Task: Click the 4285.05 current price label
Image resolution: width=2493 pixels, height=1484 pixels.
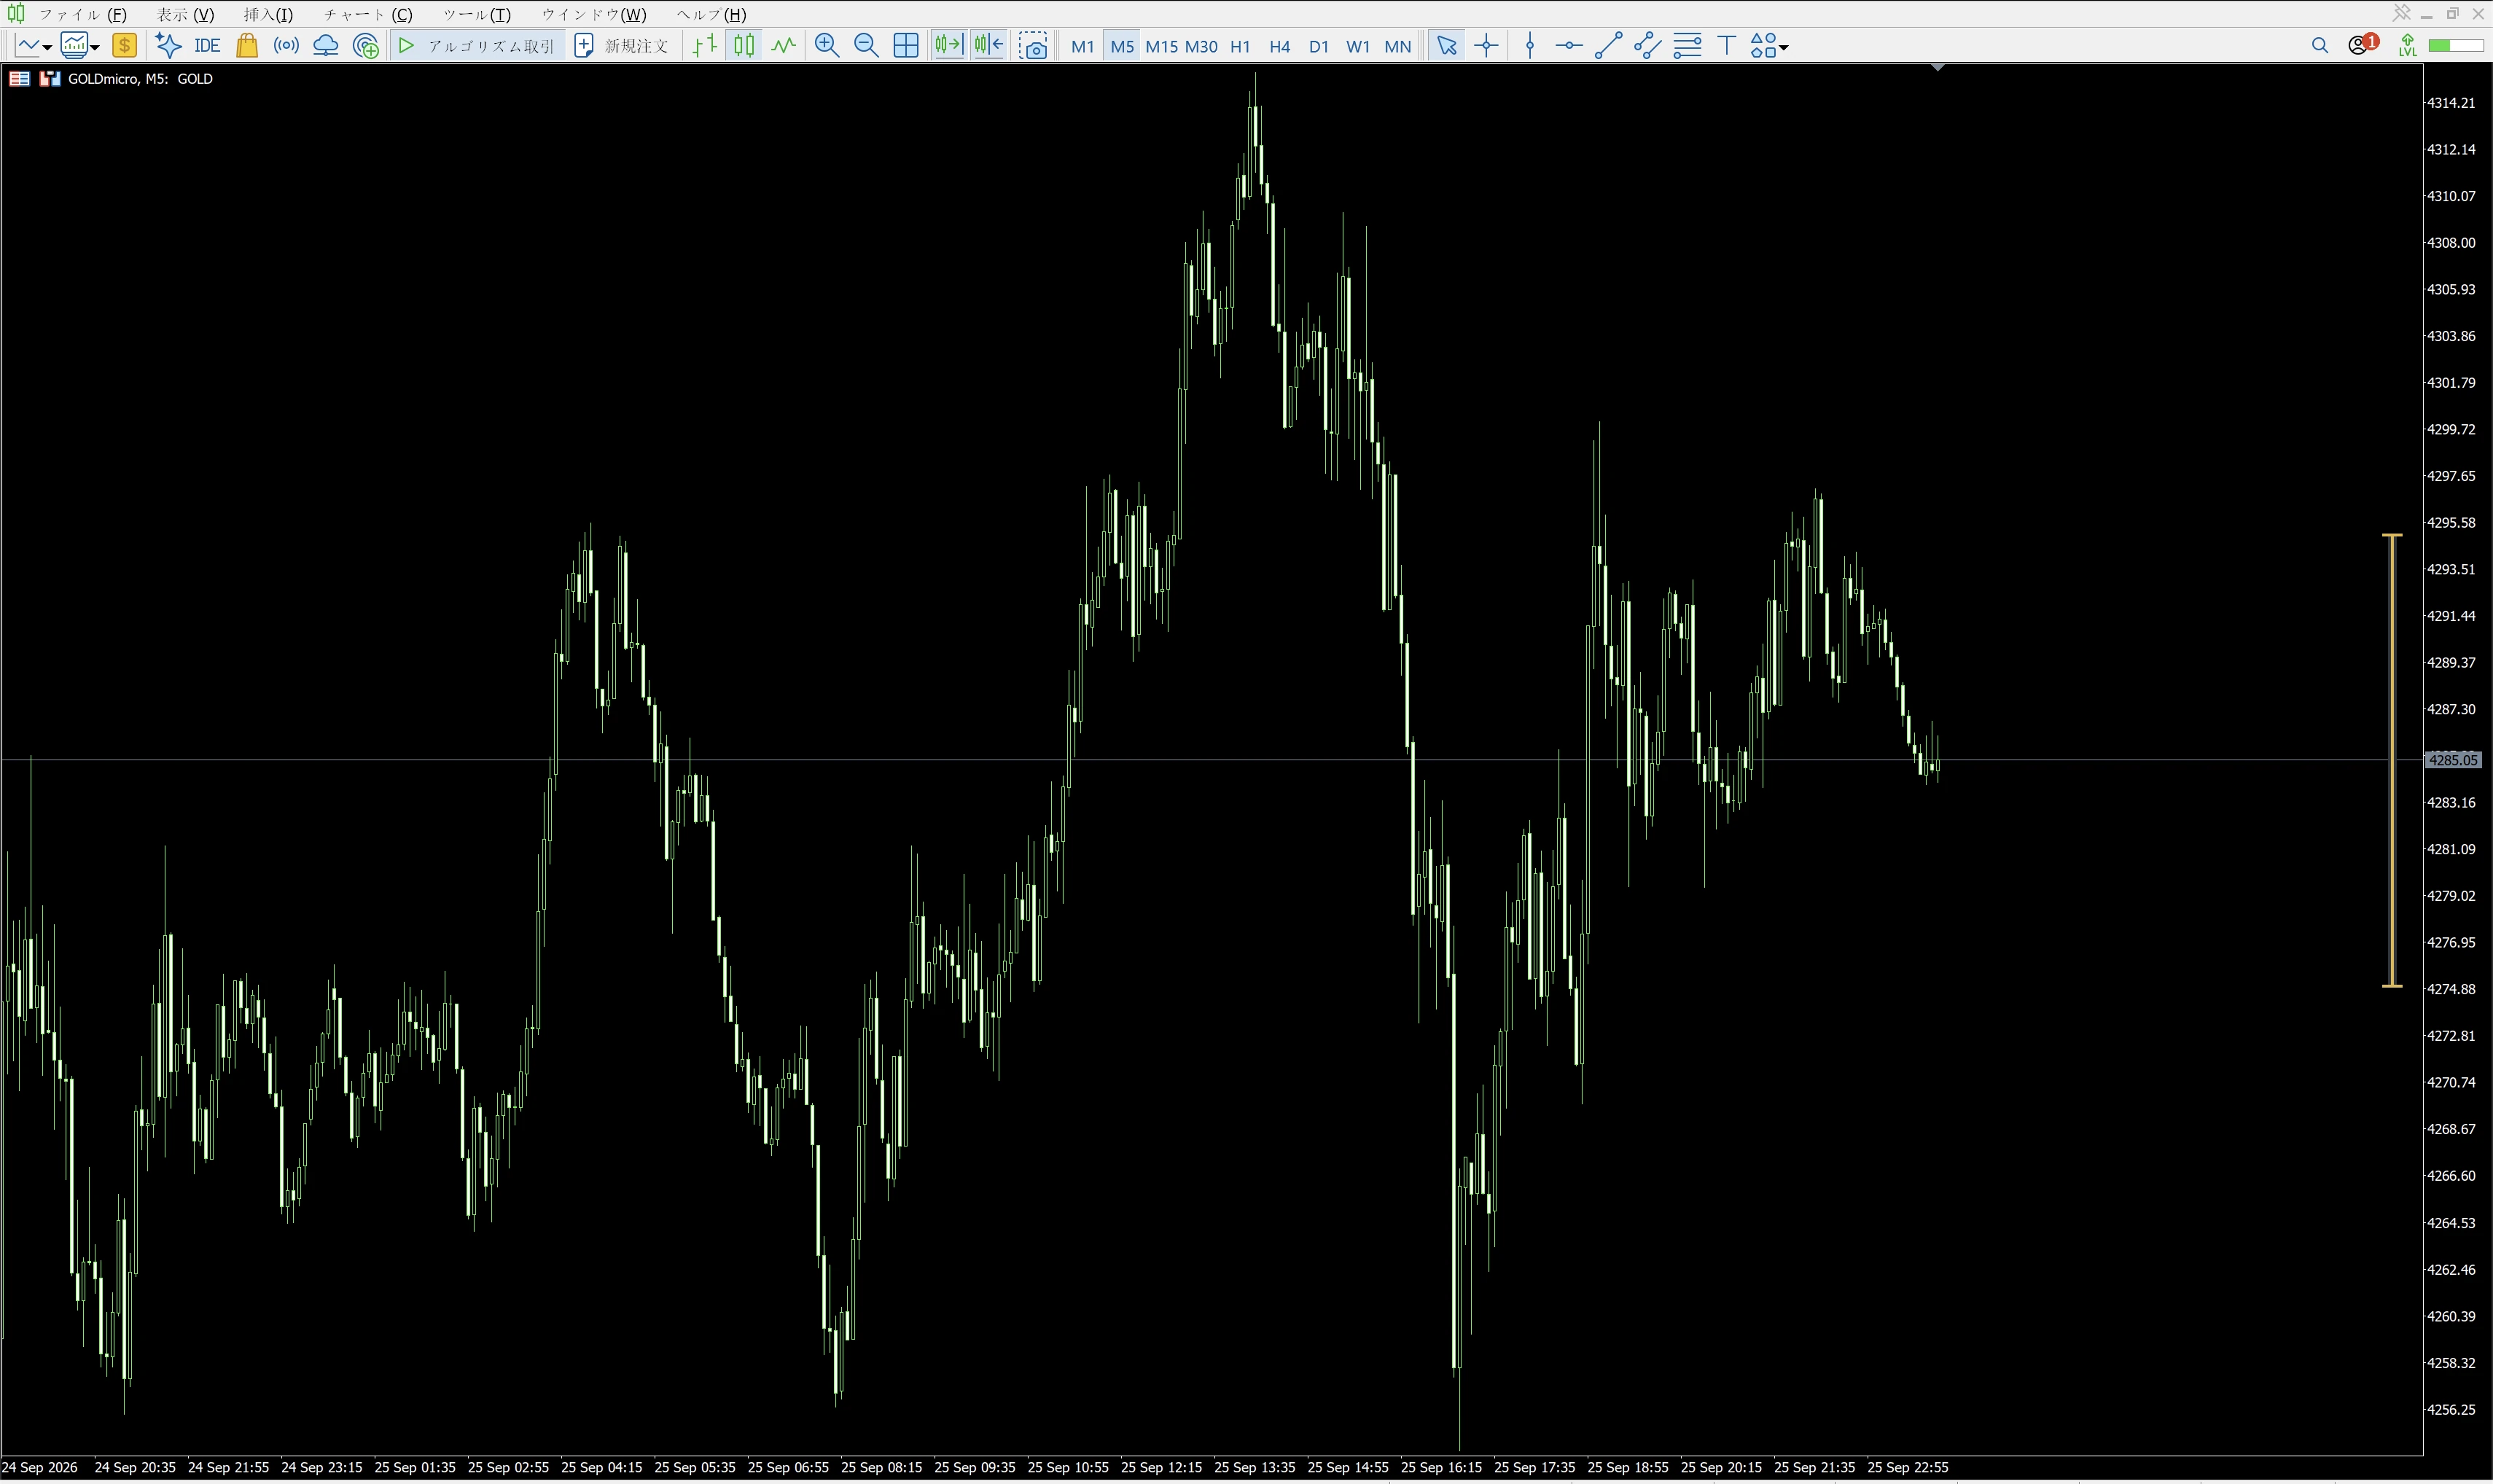Action: pos(2452,761)
